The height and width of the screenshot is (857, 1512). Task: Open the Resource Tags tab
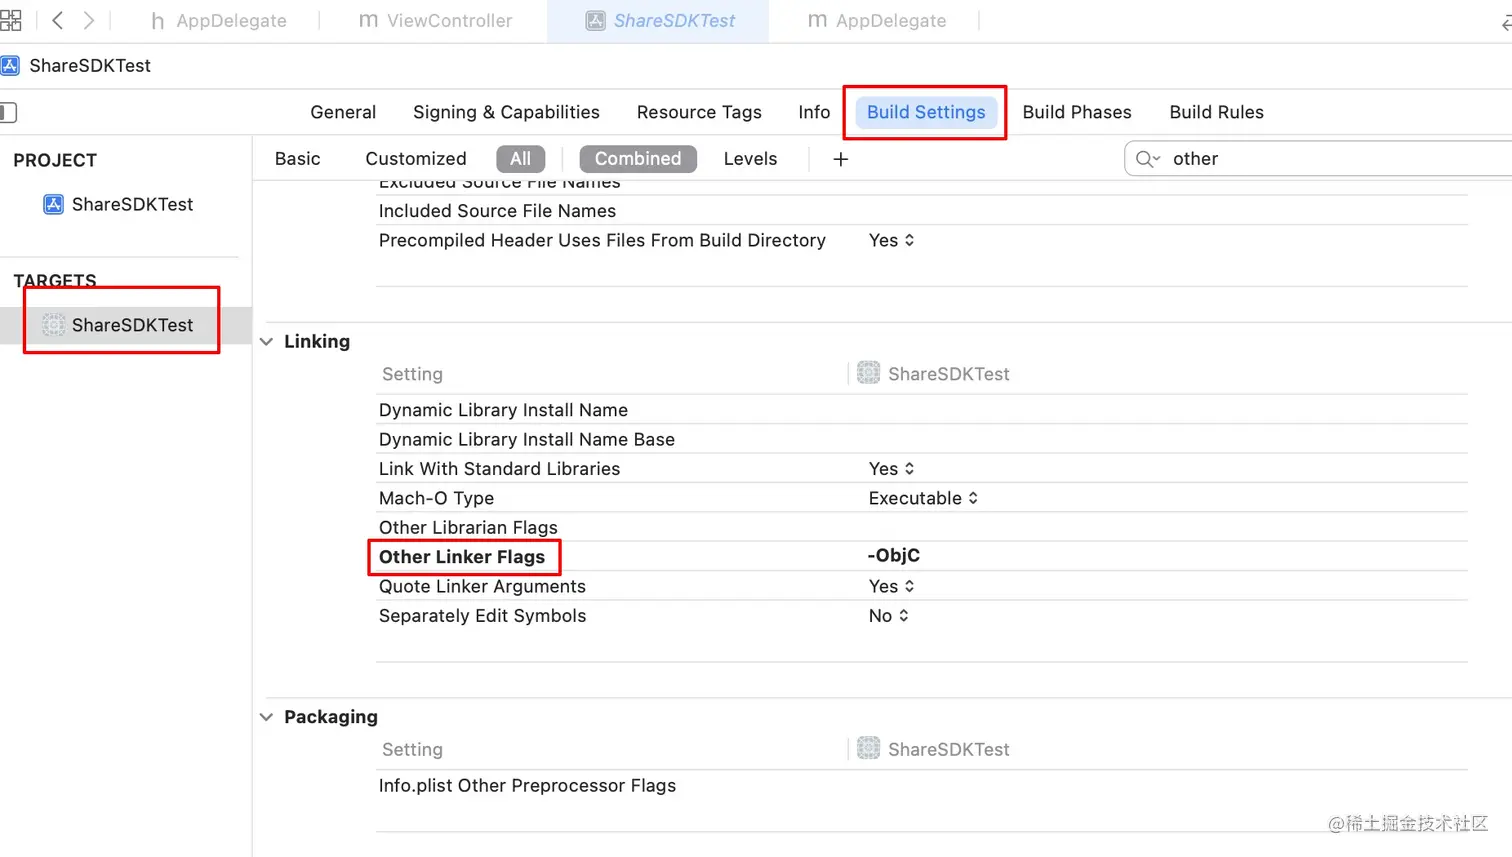[x=699, y=112]
